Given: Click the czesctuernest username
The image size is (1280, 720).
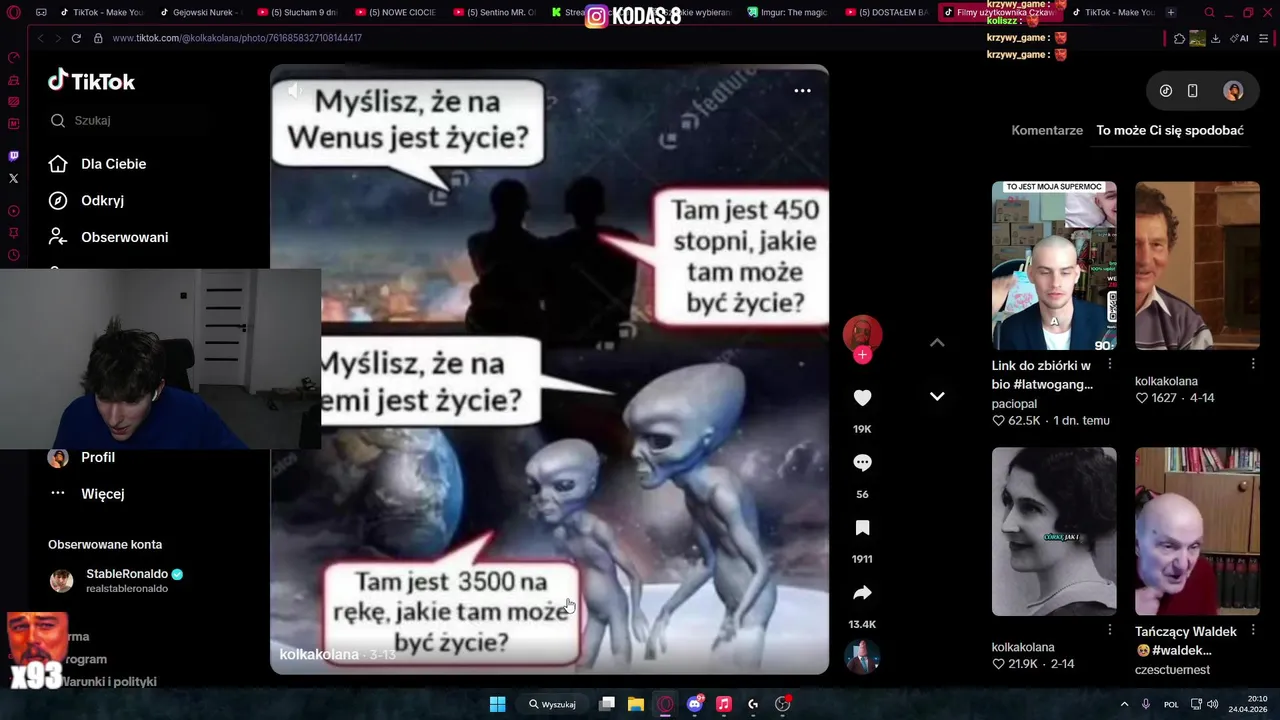Looking at the screenshot, I should point(1172,670).
